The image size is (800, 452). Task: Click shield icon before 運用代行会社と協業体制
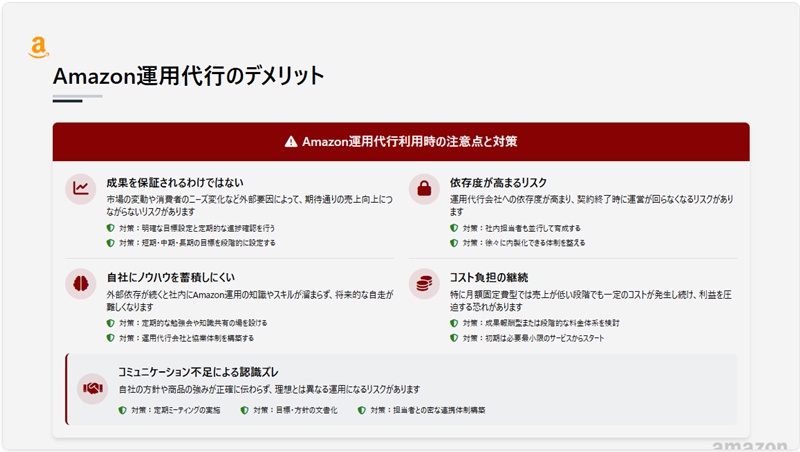(110, 338)
